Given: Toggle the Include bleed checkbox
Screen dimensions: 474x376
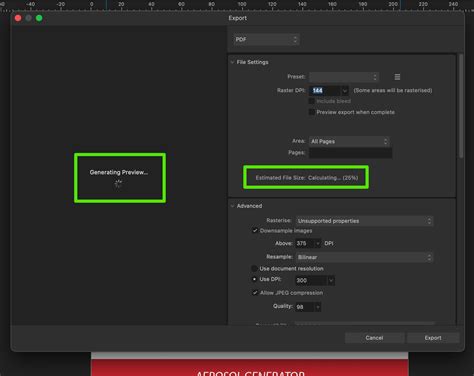Looking at the screenshot, I should pyautogui.click(x=312, y=101).
